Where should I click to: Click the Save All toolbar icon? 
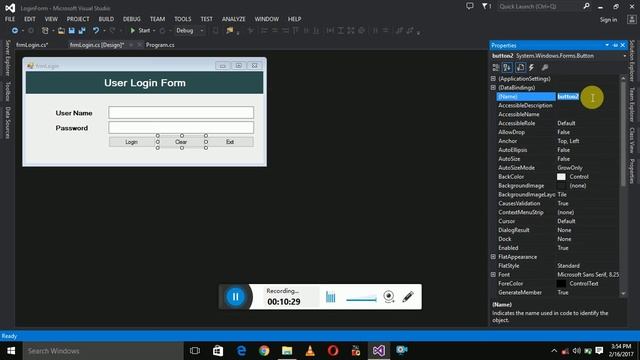82,31
